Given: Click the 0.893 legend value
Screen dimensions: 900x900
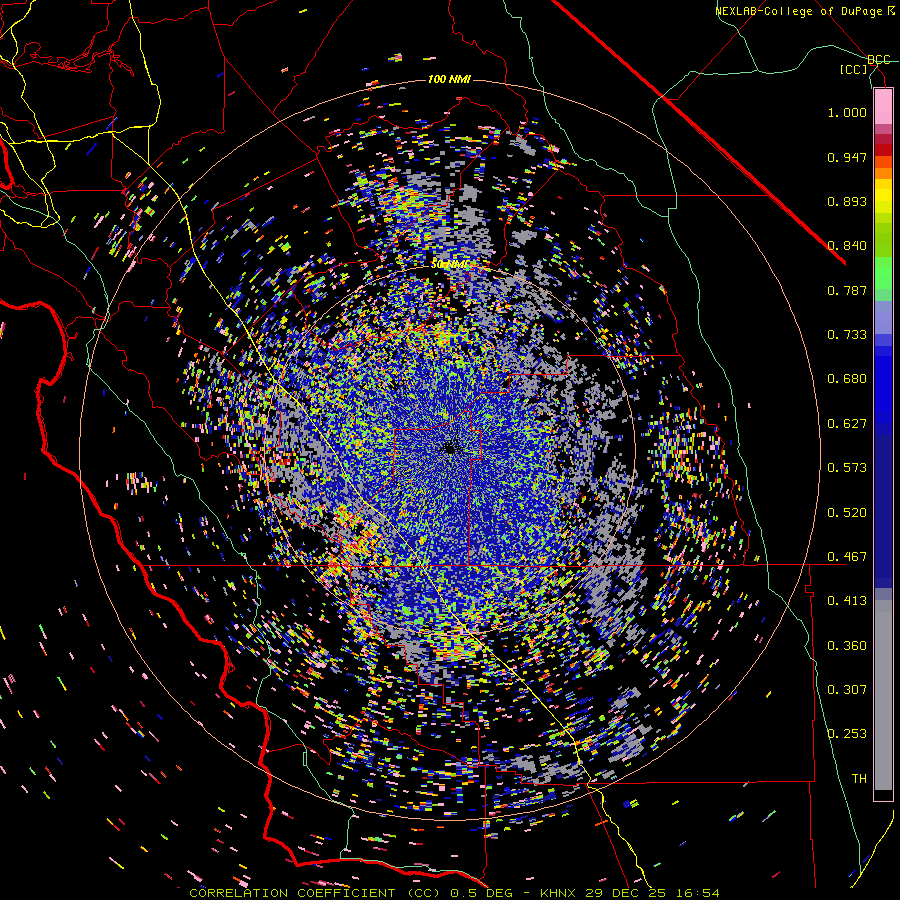Looking at the screenshot, I should click(x=847, y=201).
